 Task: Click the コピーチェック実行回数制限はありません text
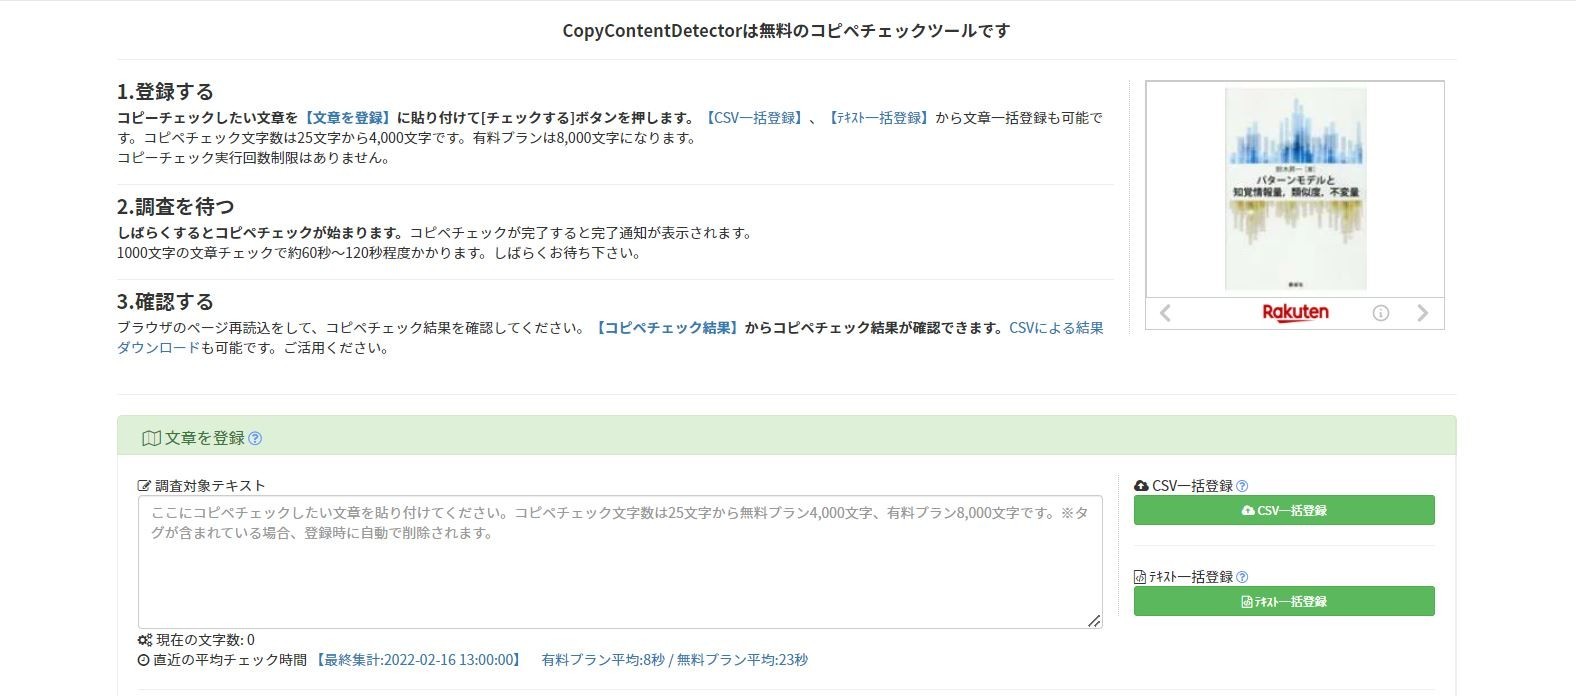click(x=253, y=158)
